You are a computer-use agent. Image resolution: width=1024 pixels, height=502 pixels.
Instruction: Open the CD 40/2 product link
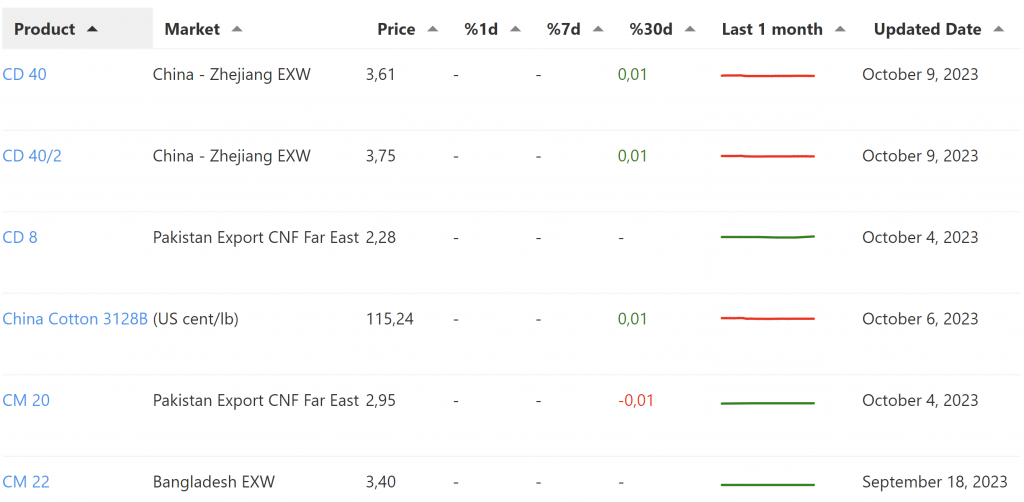pos(32,156)
